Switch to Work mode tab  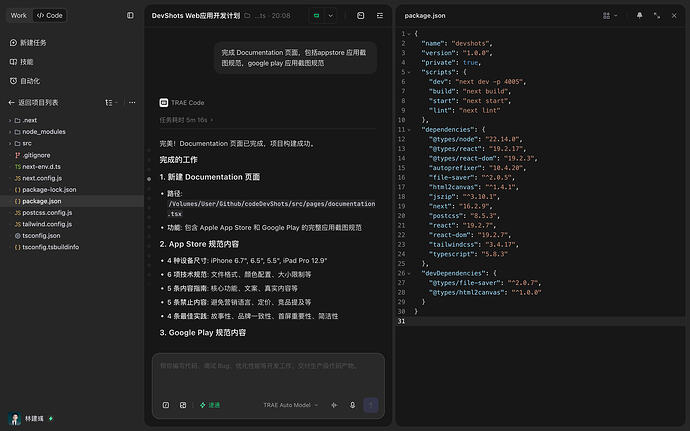[x=18, y=15]
